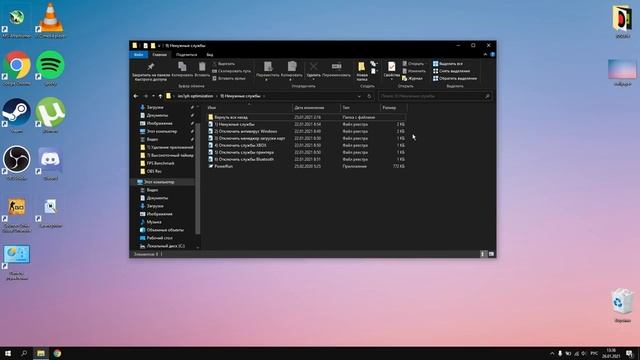Switch to large icons view in status bar
Image resolution: width=640 pixels, height=360 pixels.
(491, 254)
